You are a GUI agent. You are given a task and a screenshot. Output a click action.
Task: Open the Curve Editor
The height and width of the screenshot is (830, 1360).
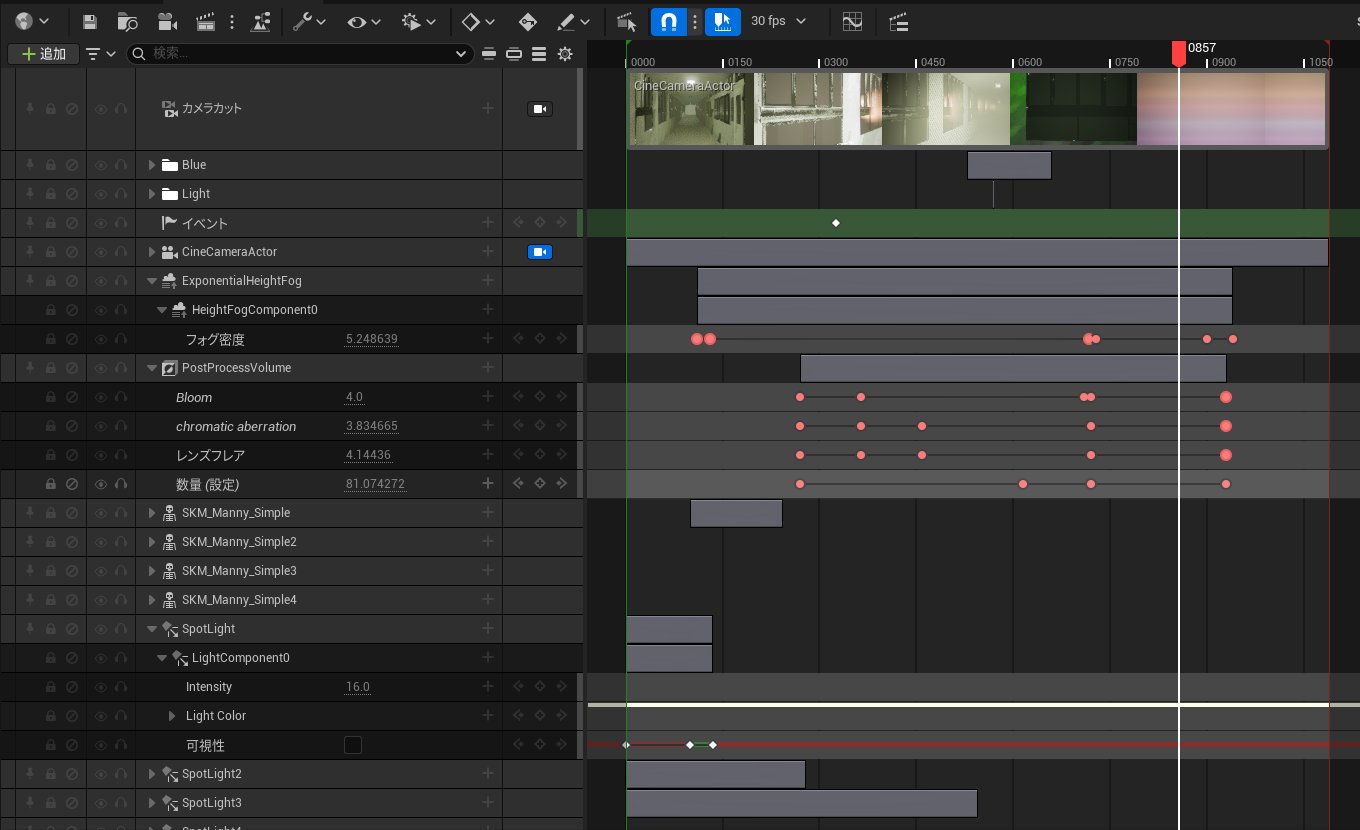click(852, 21)
